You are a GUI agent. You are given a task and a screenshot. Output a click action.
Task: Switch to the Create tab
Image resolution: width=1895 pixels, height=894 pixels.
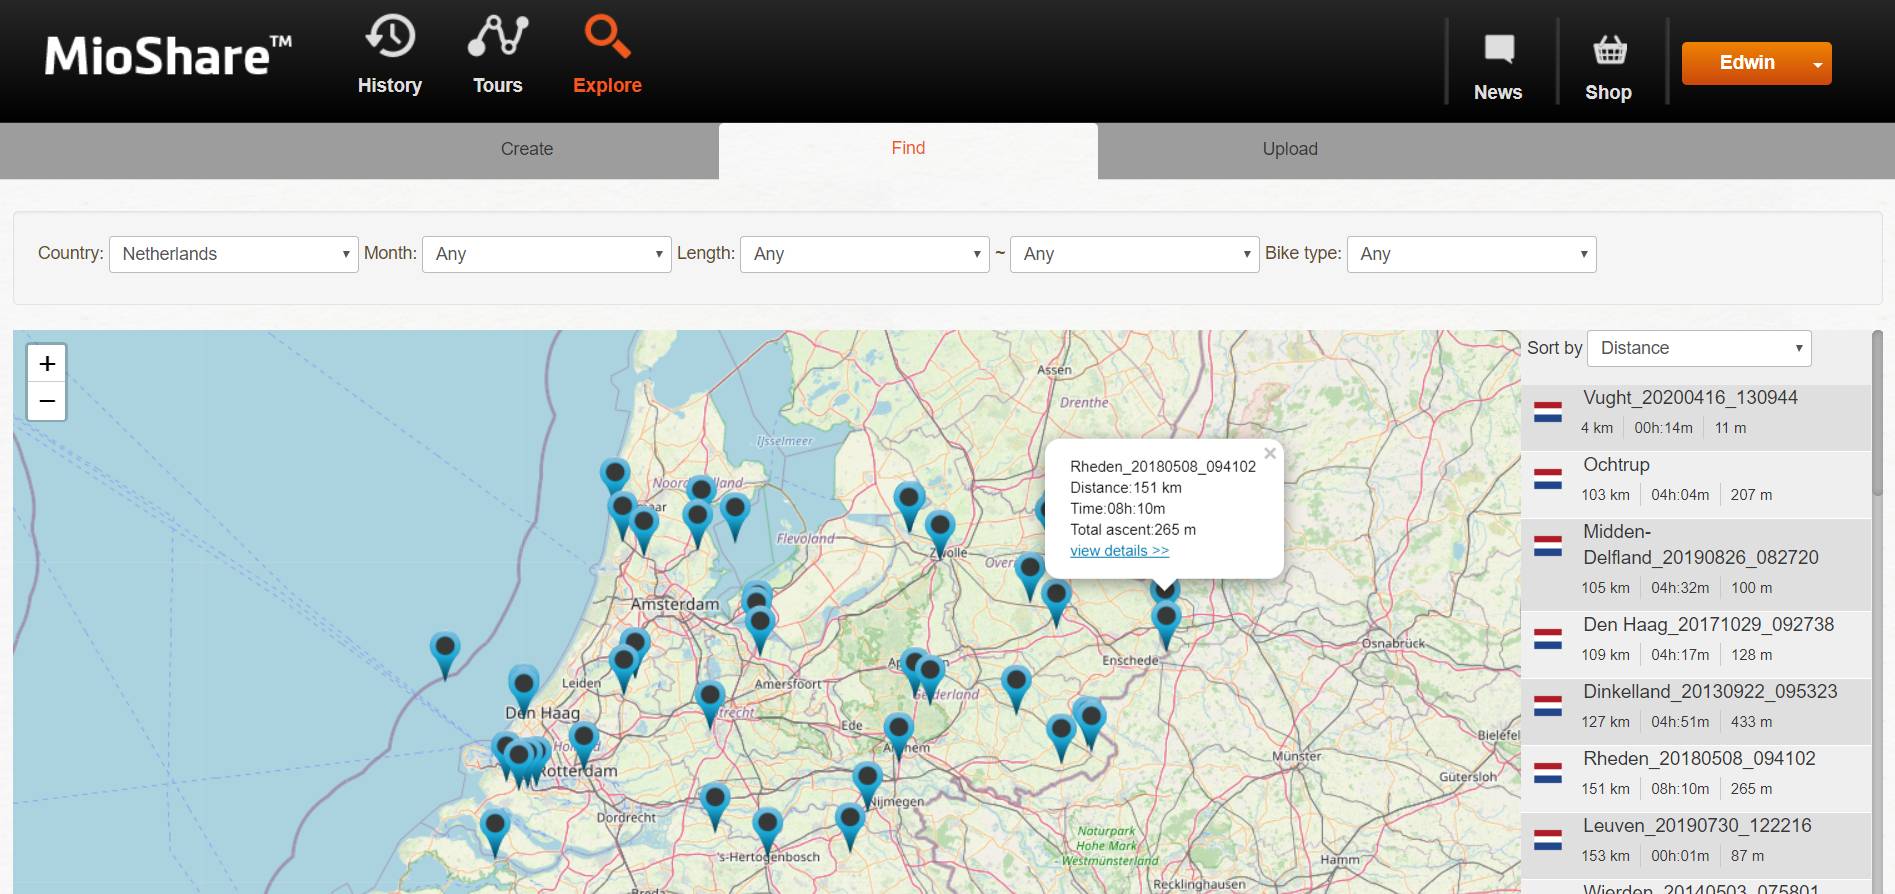[527, 149]
